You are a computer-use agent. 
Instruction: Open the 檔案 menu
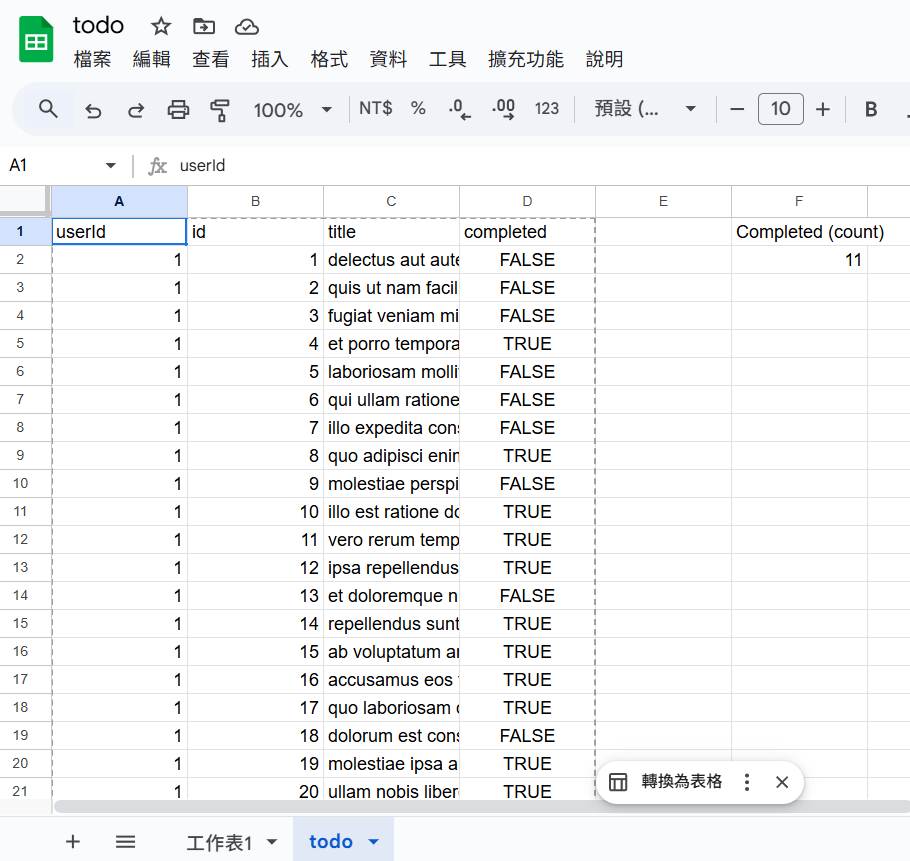92,59
